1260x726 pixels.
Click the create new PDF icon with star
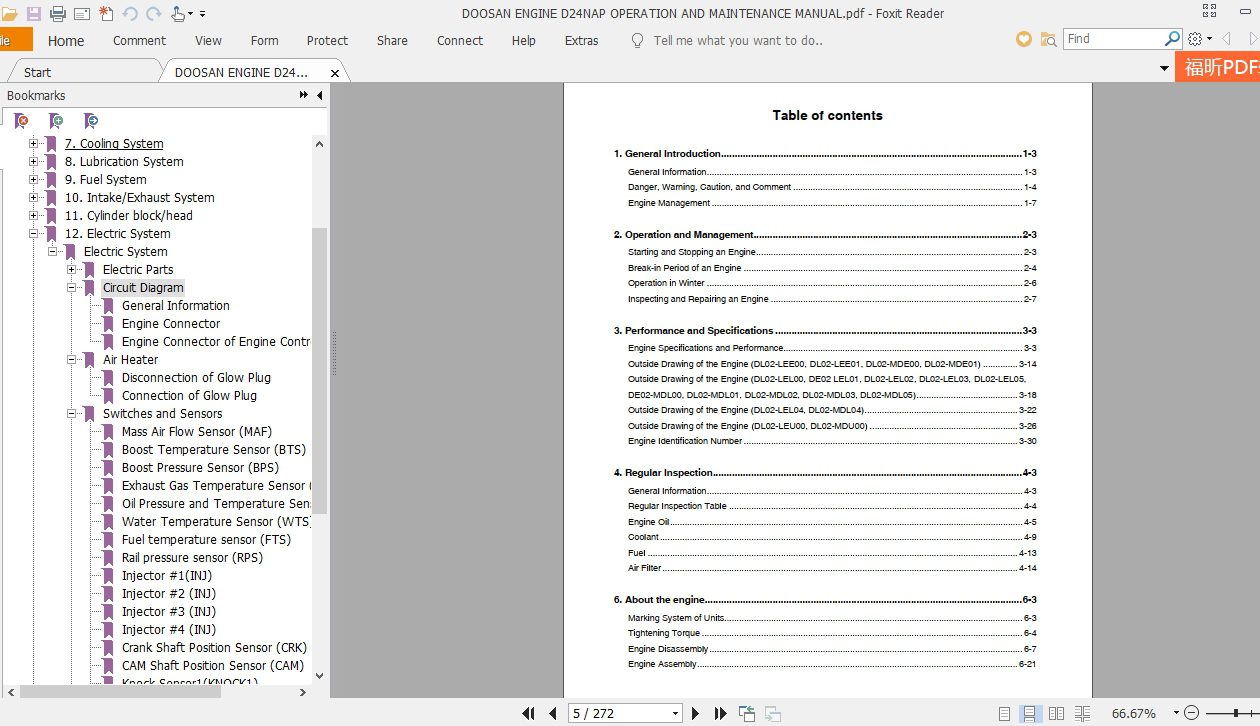pos(106,14)
